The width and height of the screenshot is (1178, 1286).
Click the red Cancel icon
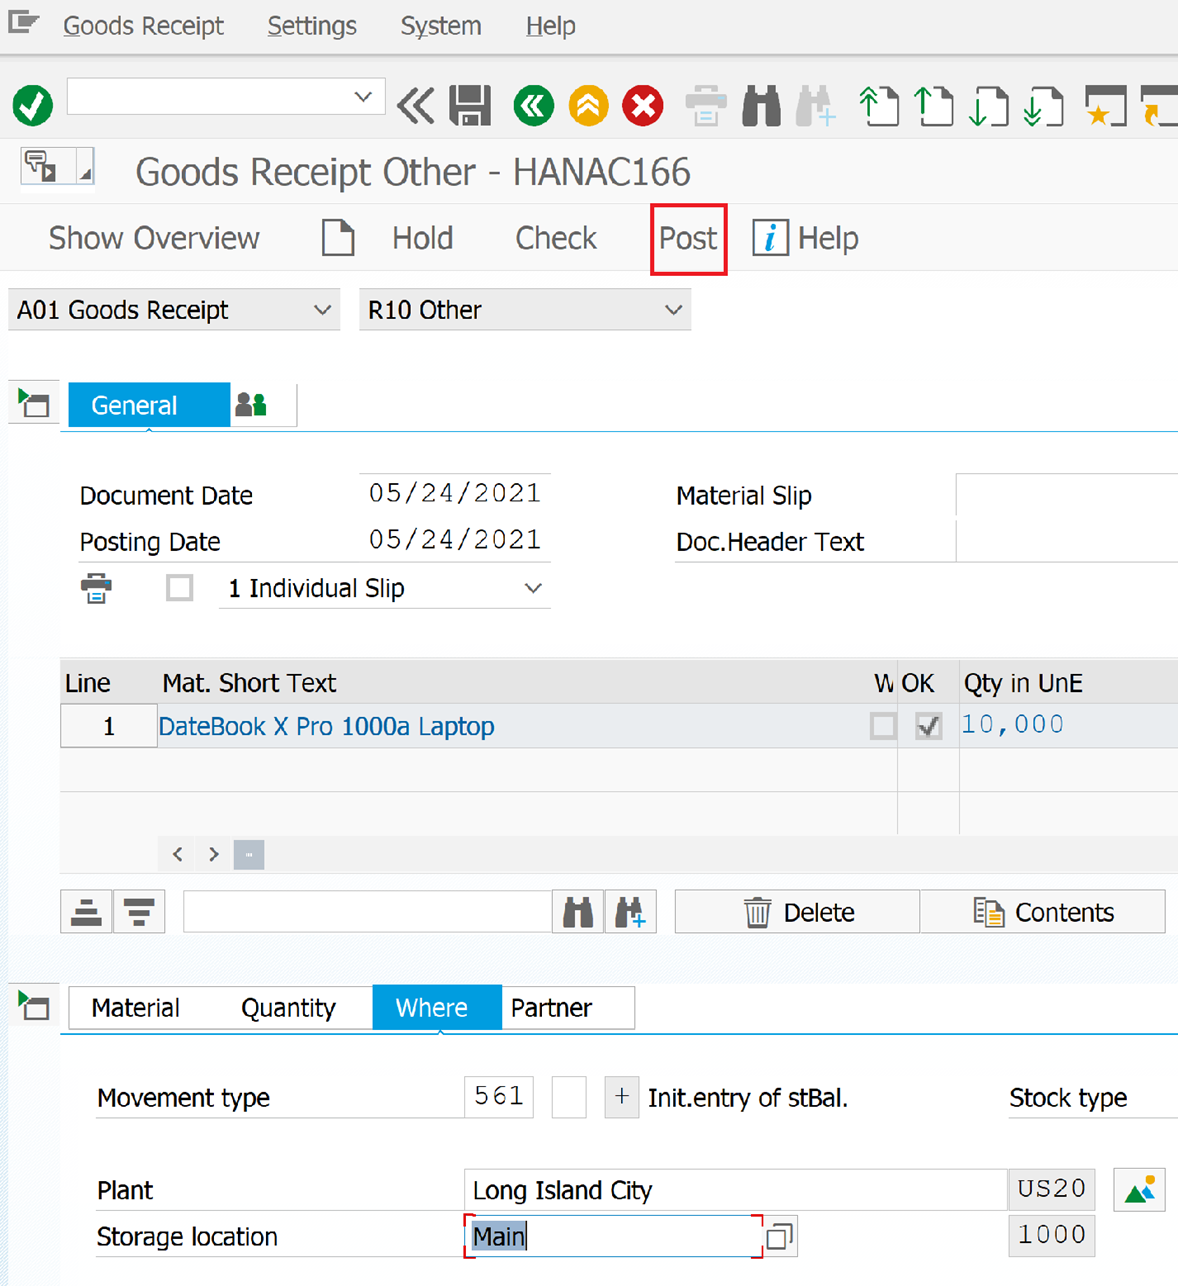click(x=643, y=105)
